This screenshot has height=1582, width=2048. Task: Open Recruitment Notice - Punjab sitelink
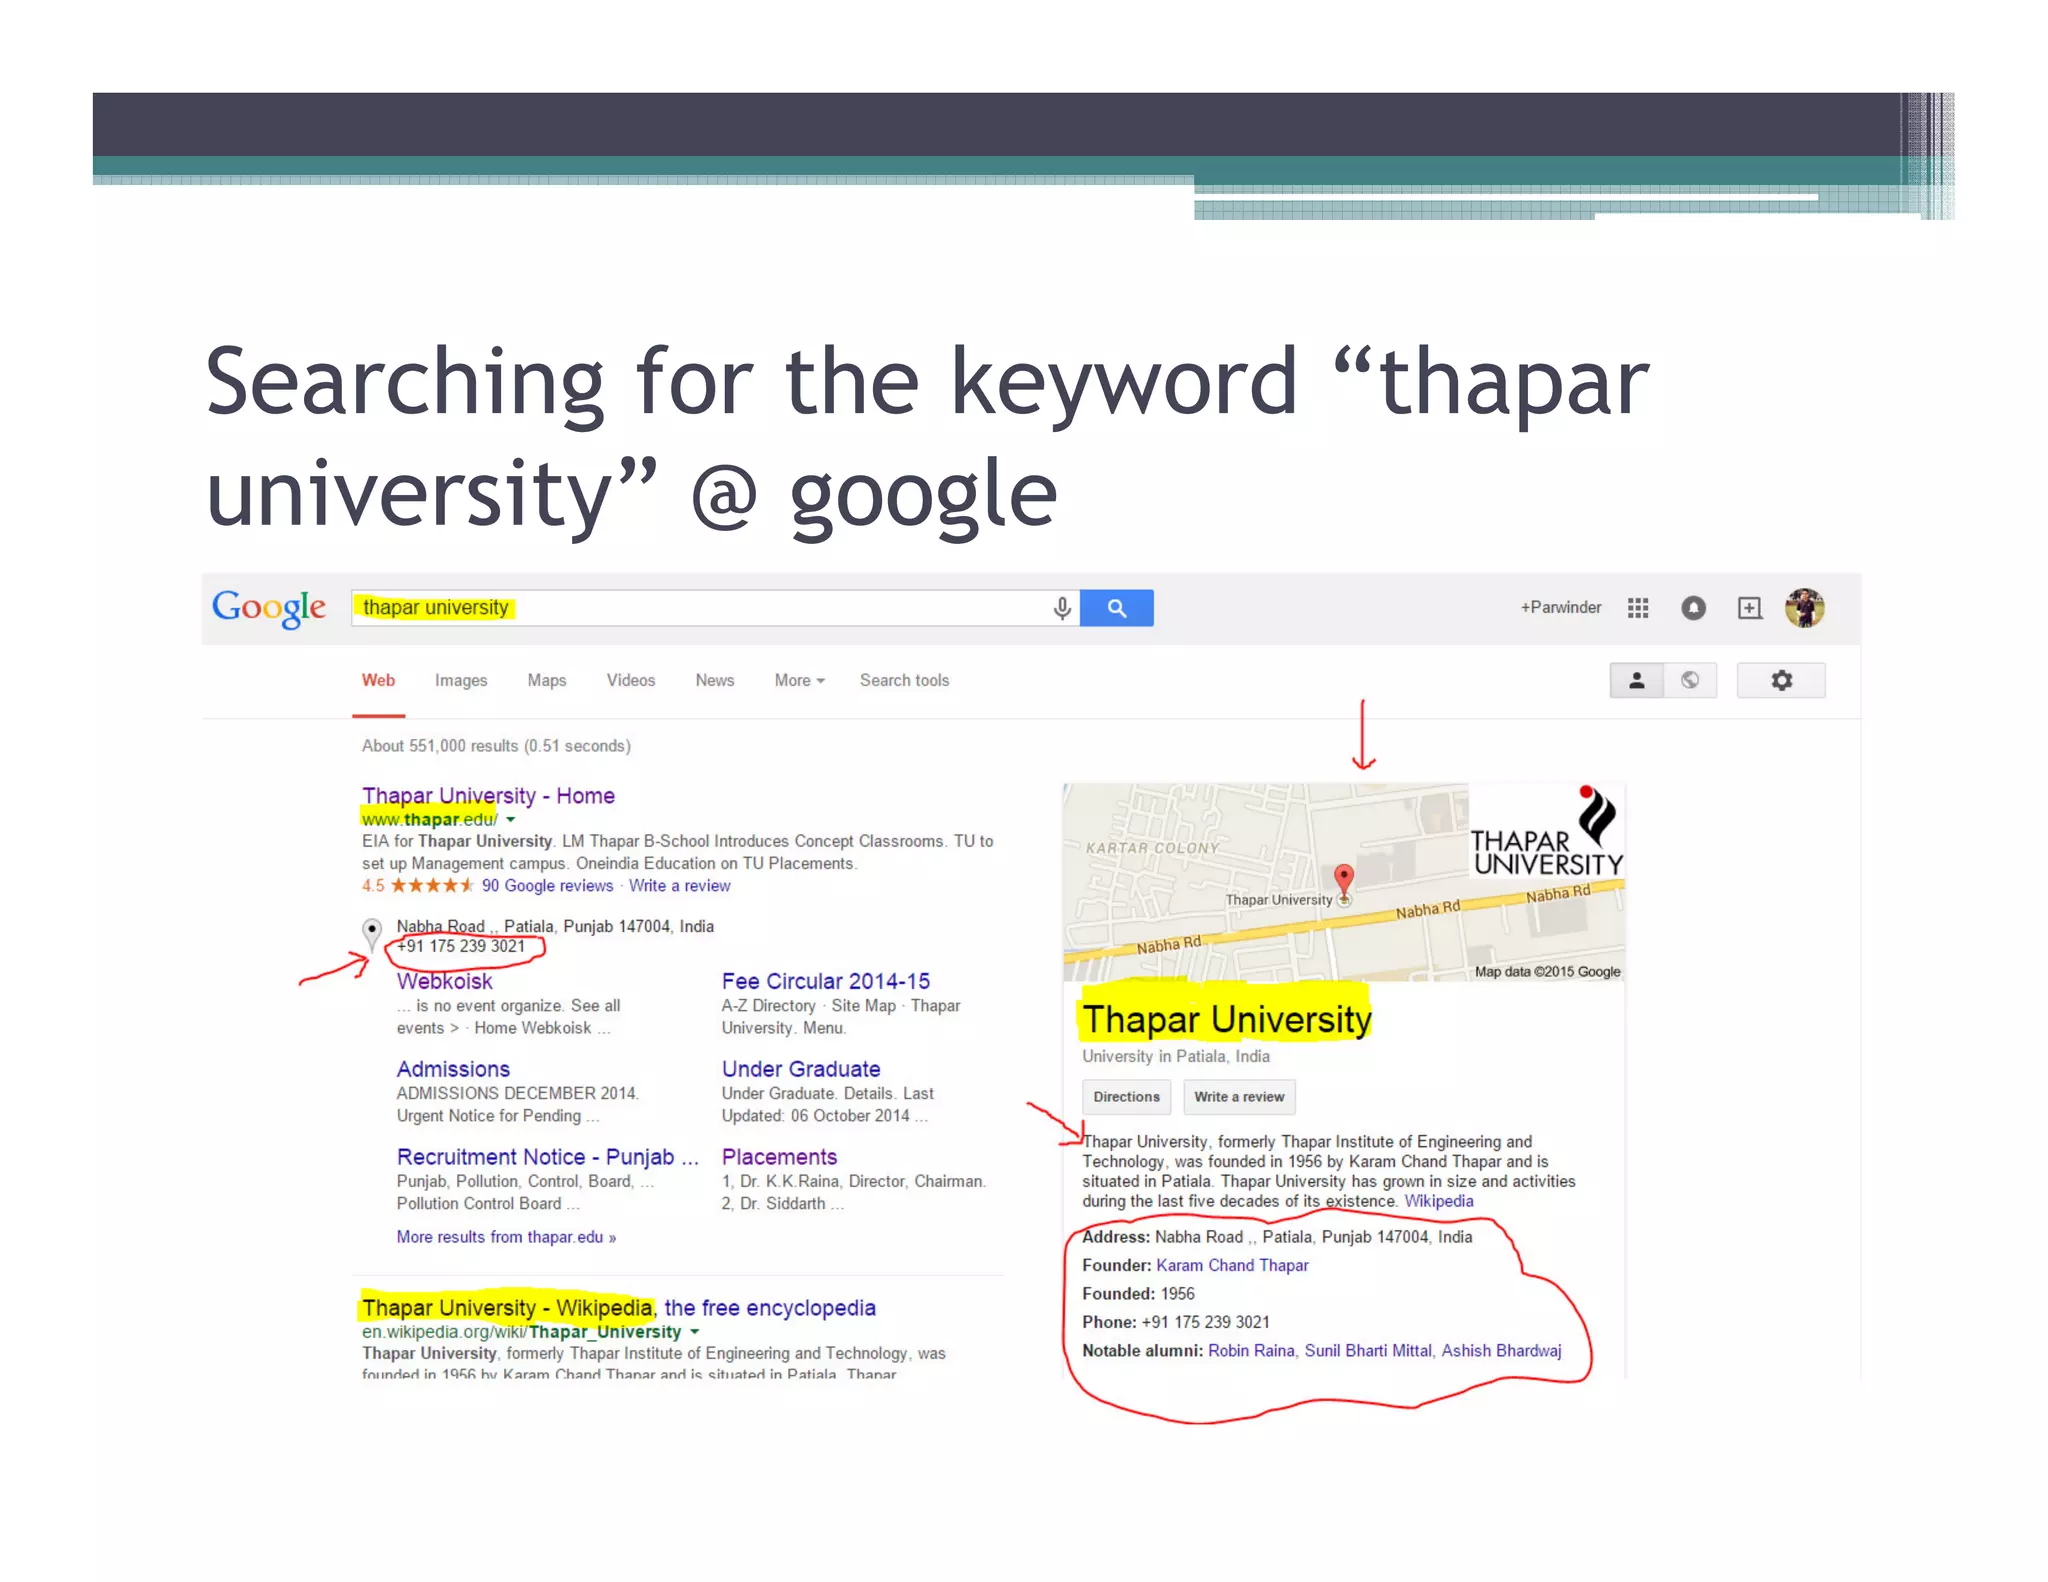pos(547,1157)
